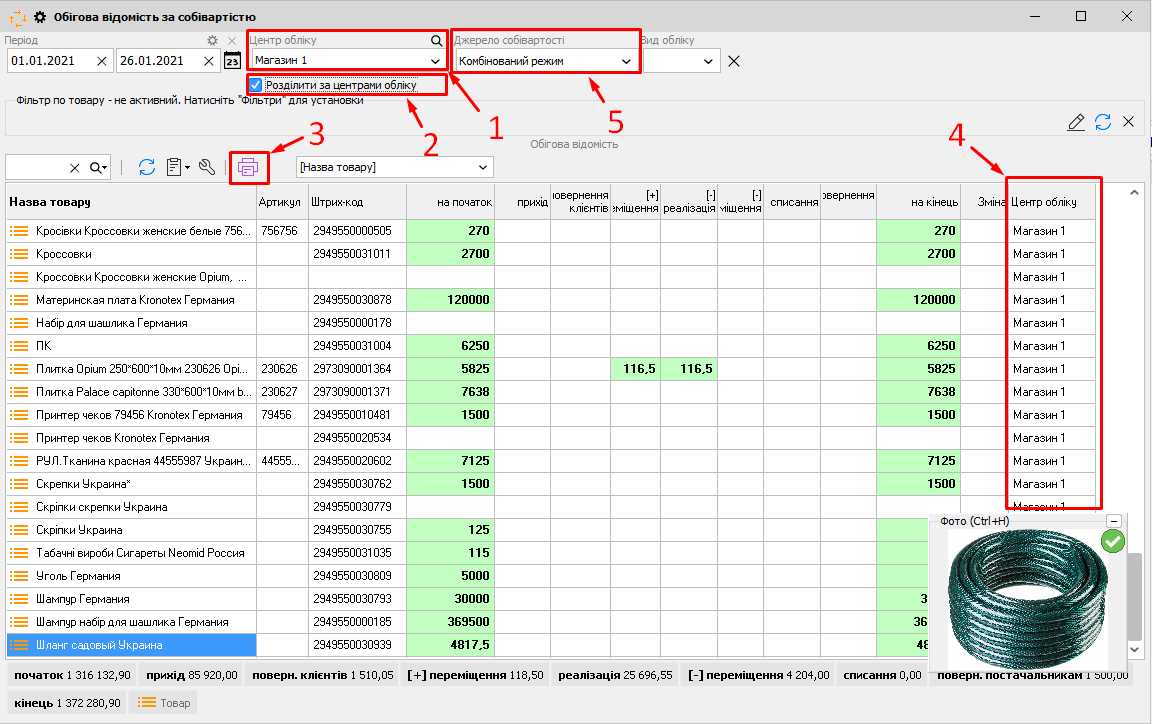Expand the [Назва товару] sort dropdown
Image resolution: width=1152 pixels, height=724 pixels.
tap(483, 167)
